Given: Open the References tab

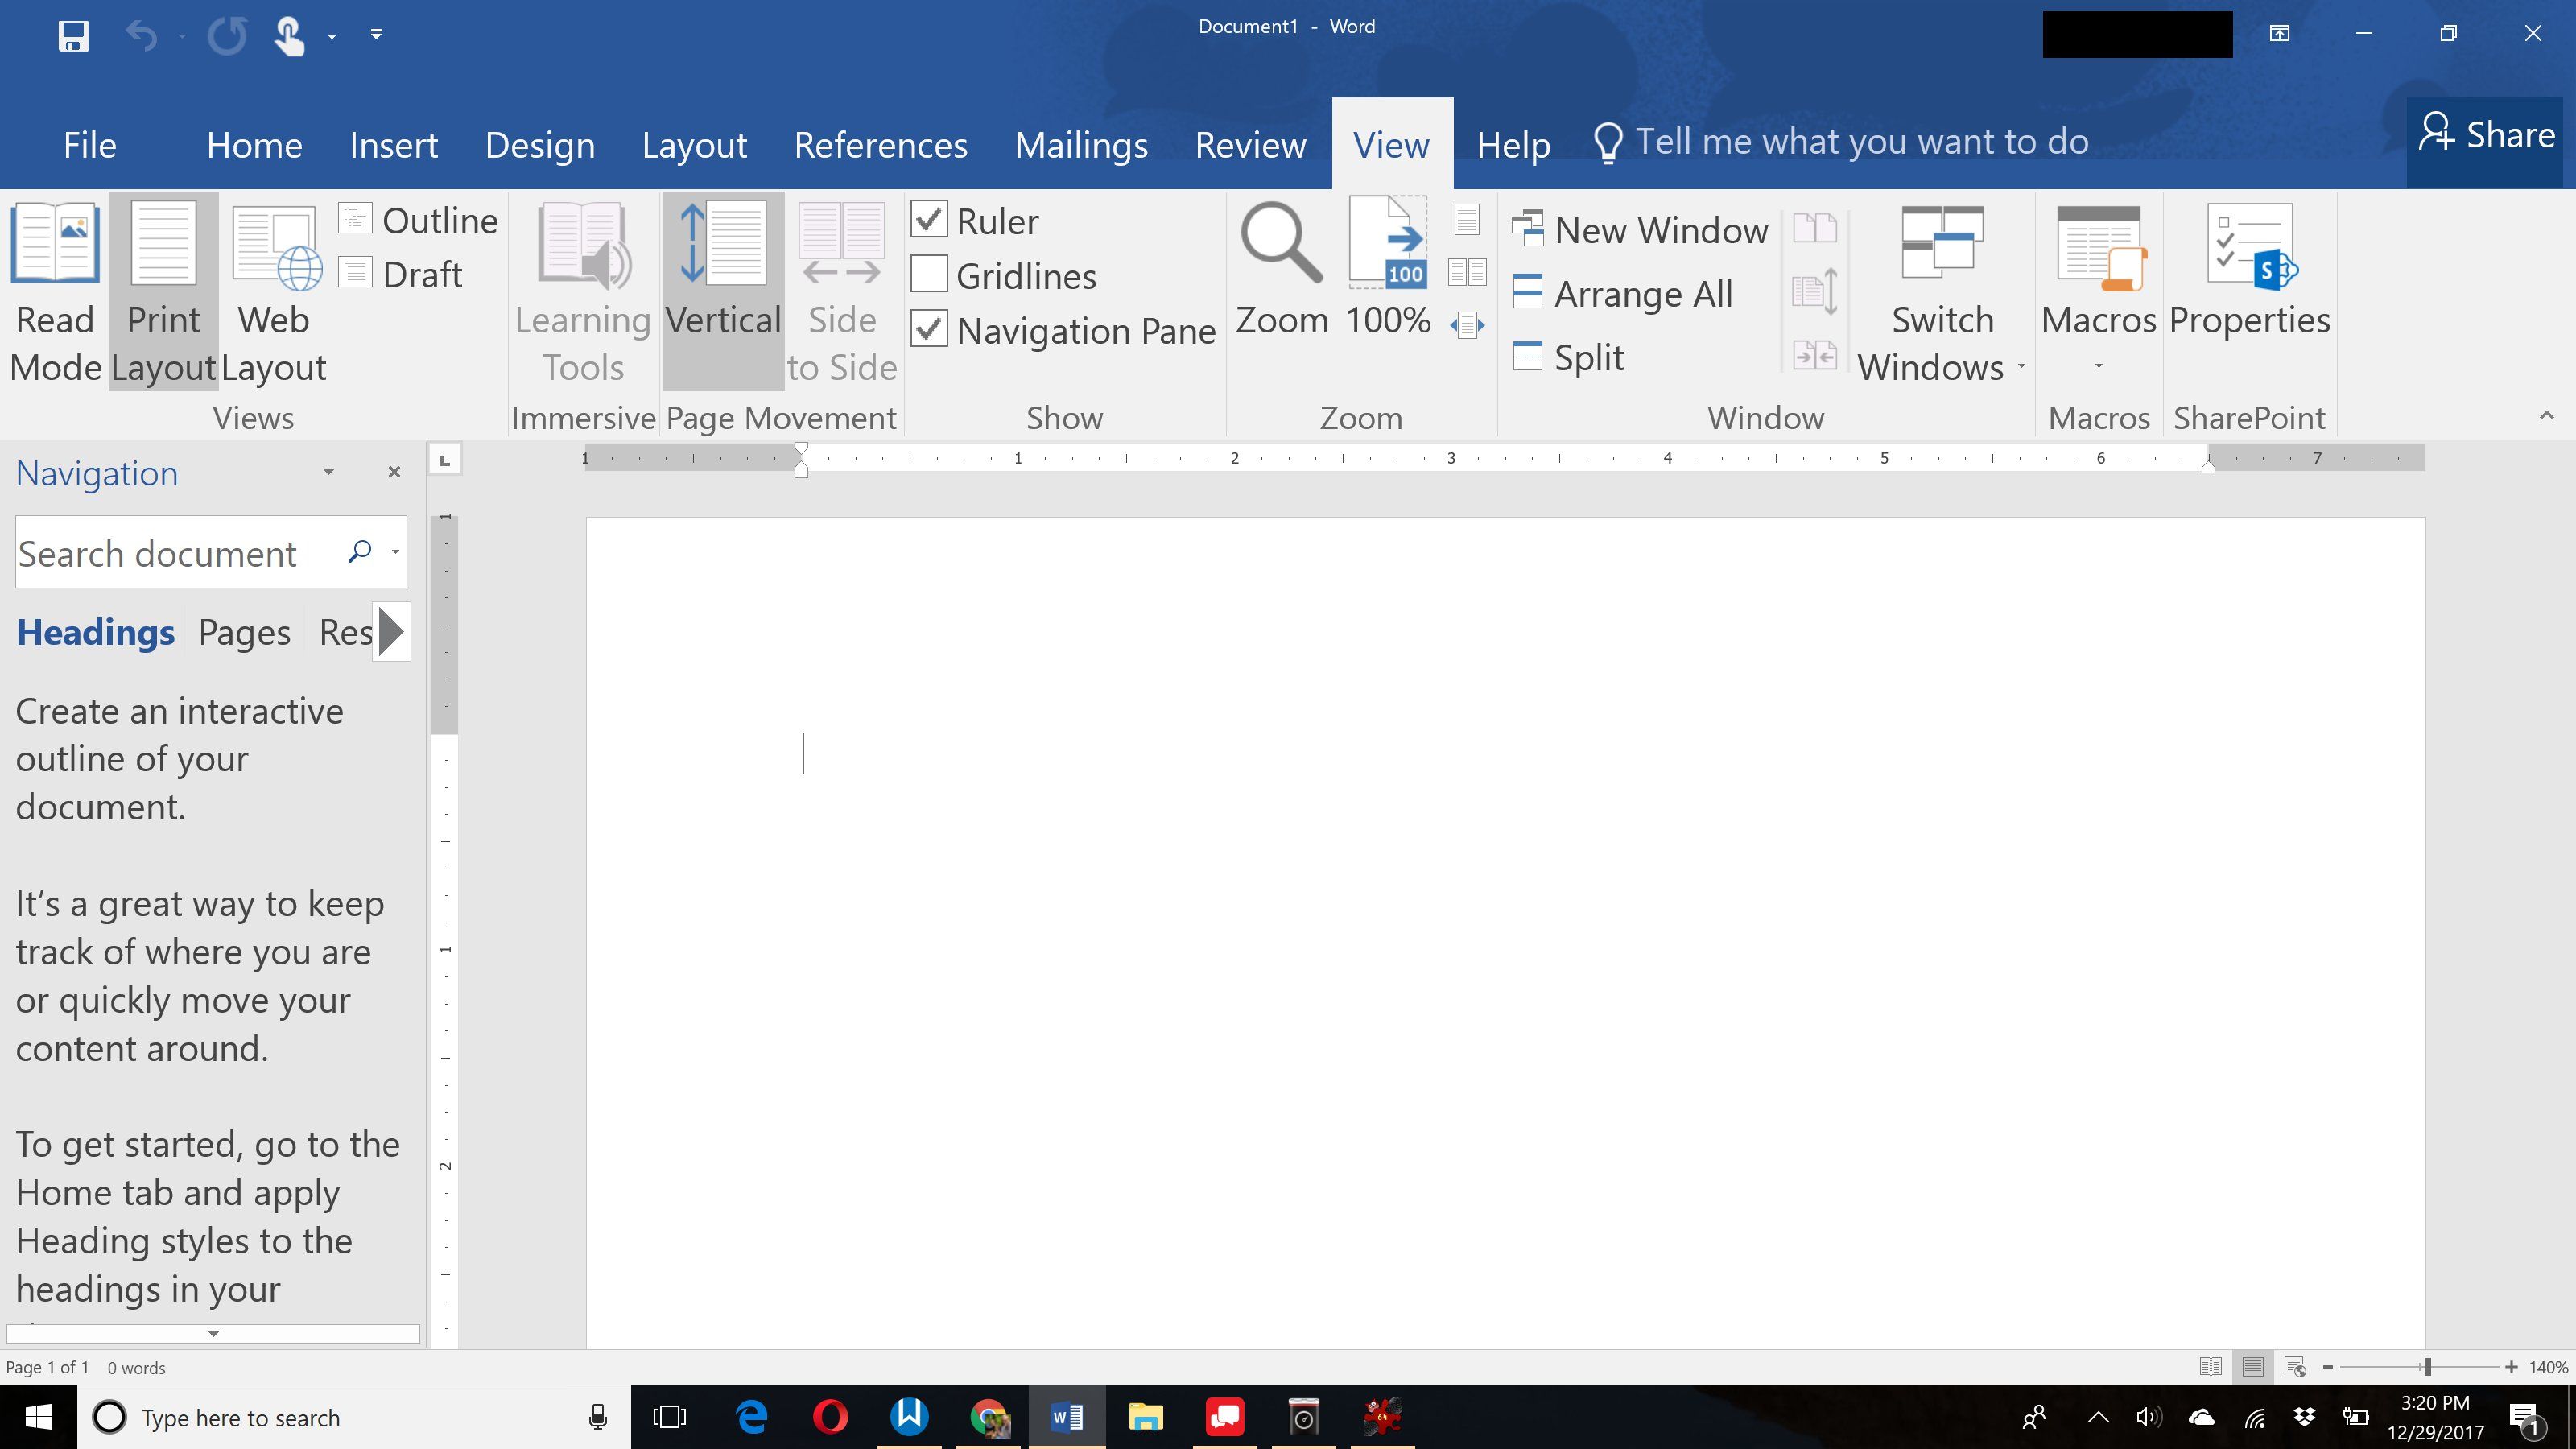Looking at the screenshot, I should coord(880,145).
